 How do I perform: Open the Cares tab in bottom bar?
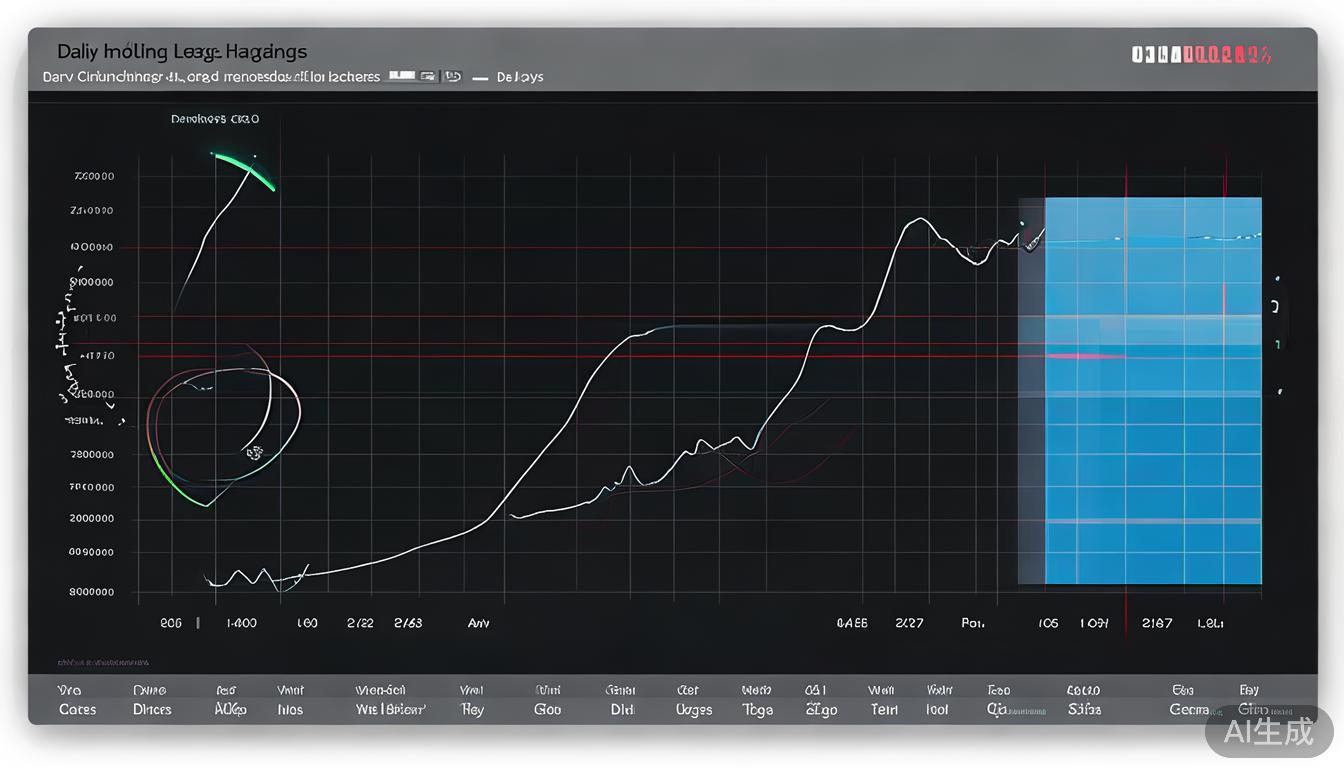click(x=77, y=709)
